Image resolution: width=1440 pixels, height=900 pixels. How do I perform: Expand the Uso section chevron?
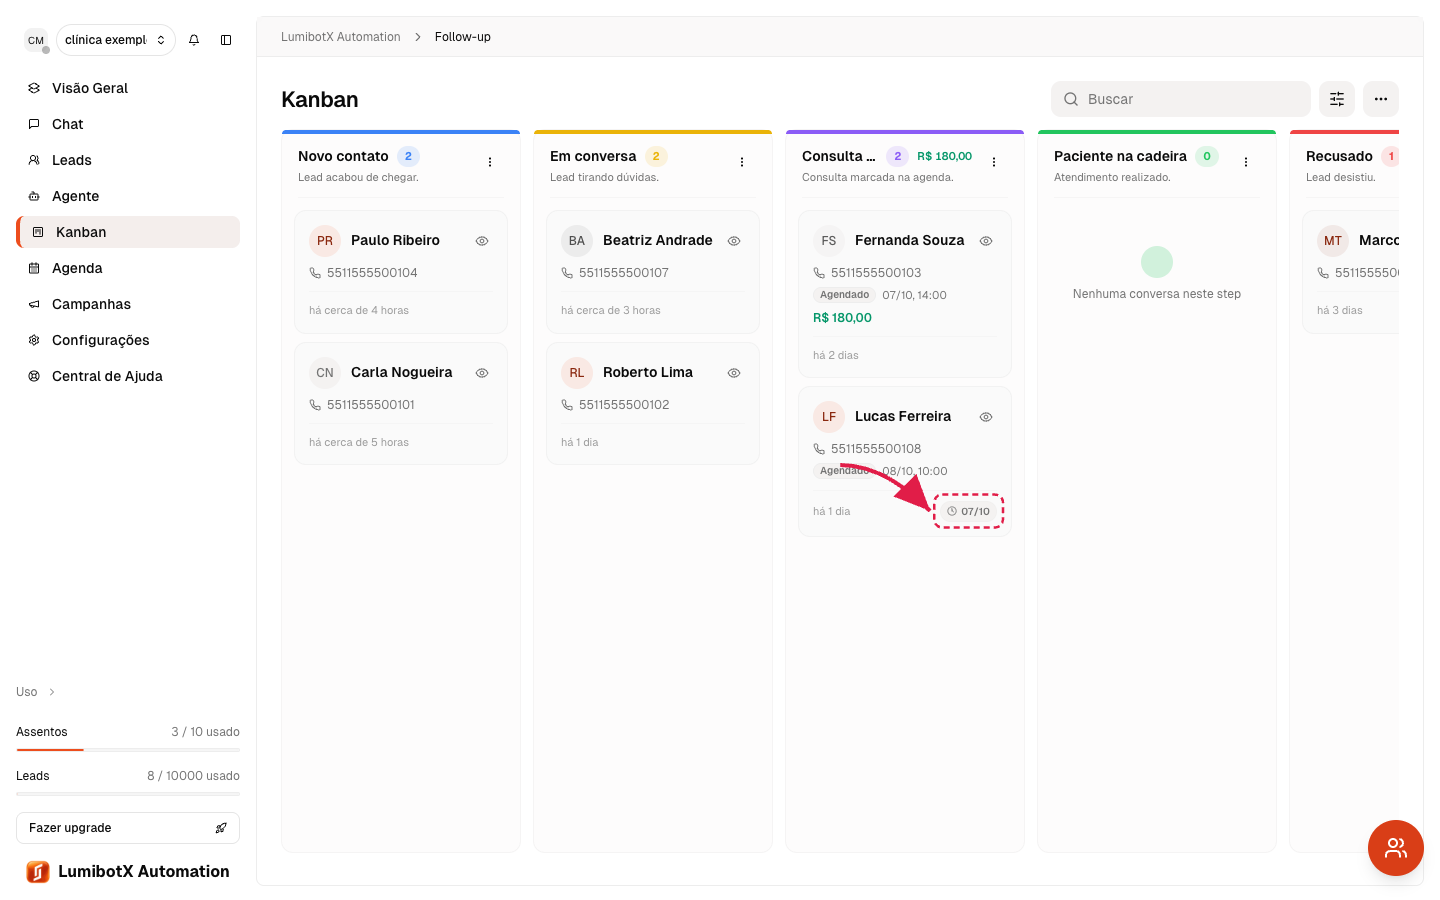pyautogui.click(x=52, y=692)
